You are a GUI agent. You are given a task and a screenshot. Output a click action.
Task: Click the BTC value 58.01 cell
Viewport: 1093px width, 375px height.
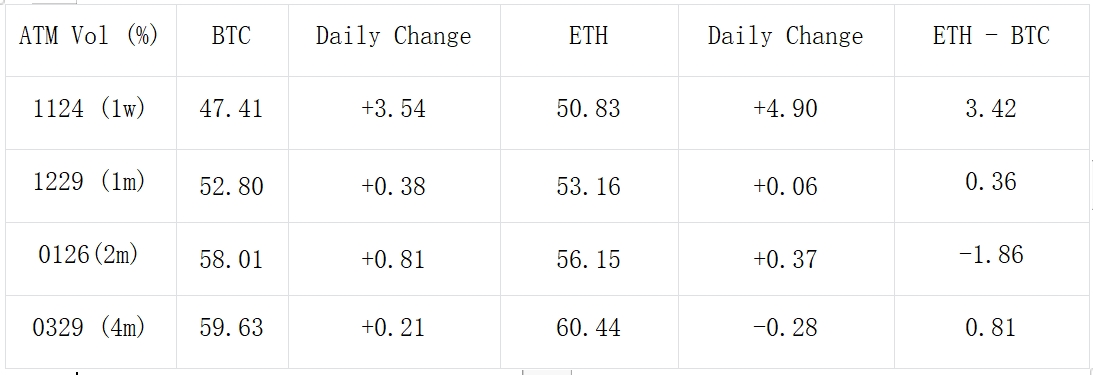(x=232, y=259)
